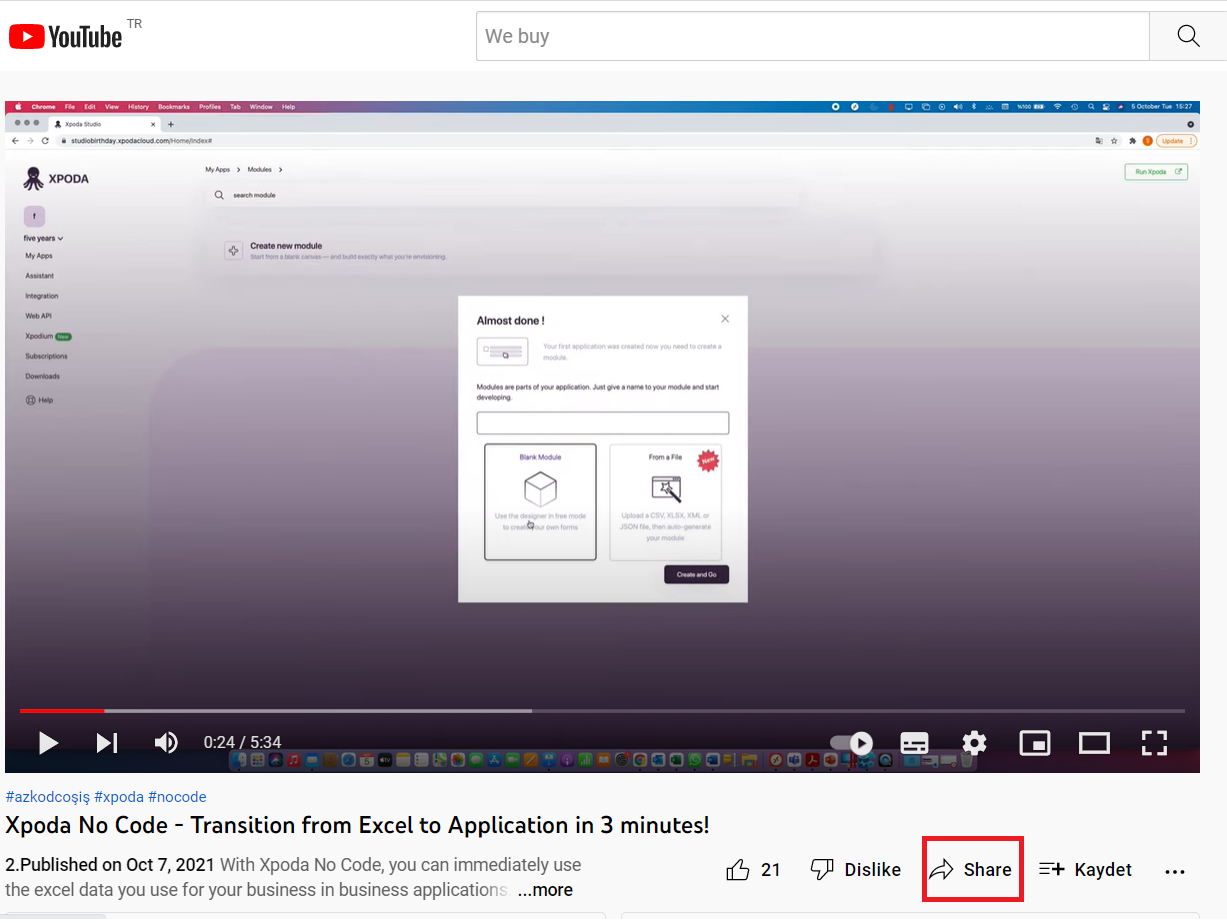The width and height of the screenshot is (1227, 923).
Task: Reload the page in the recorded Chrome
Action: [x=45, y=141]
